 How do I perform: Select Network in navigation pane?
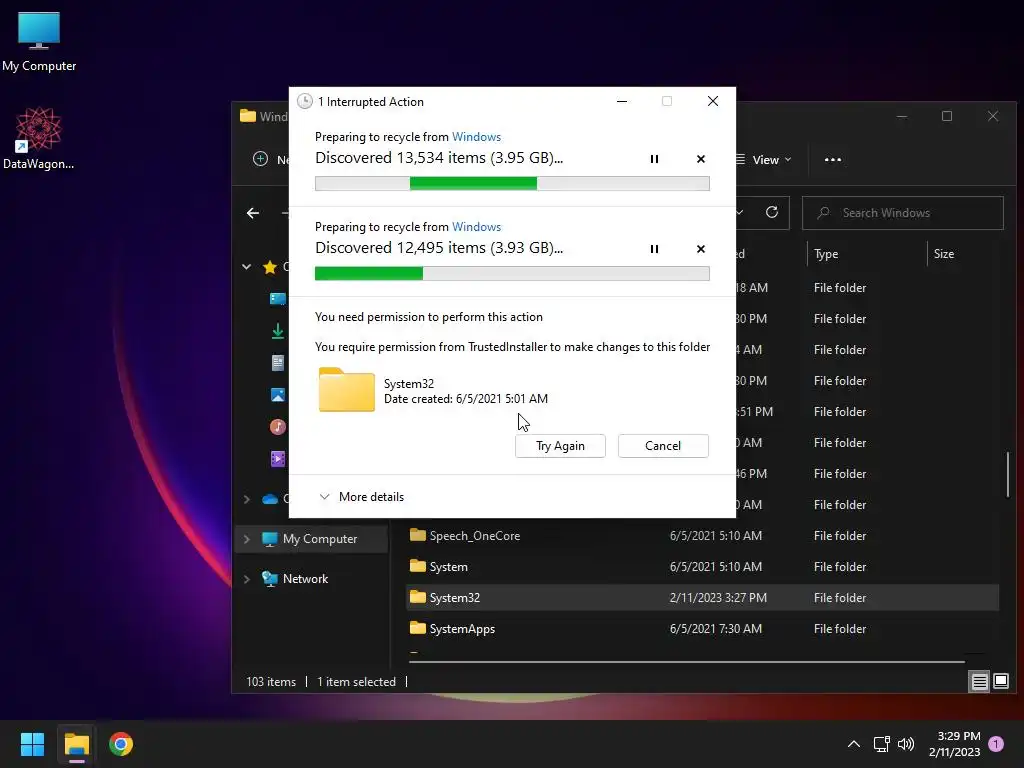(305, 579)
